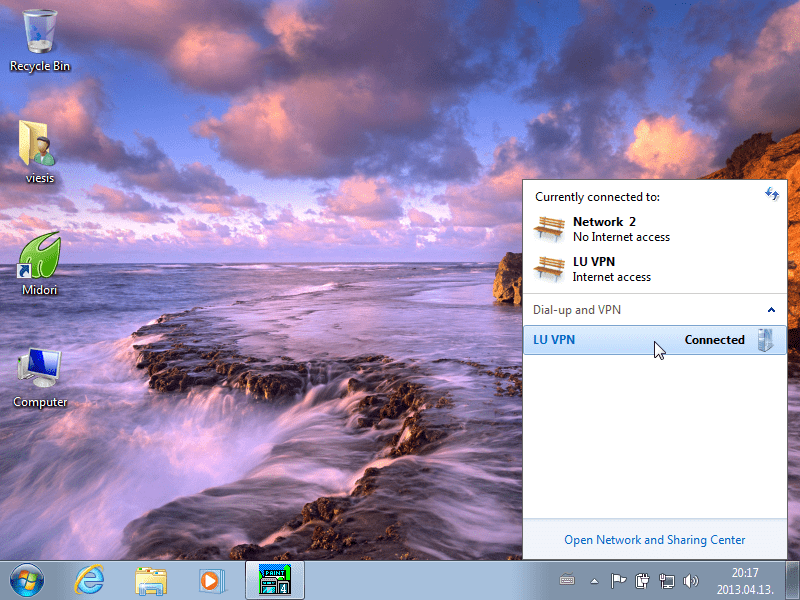Refresh the network list icon
This screenshot has width=800, height=600.
(771, 193)
